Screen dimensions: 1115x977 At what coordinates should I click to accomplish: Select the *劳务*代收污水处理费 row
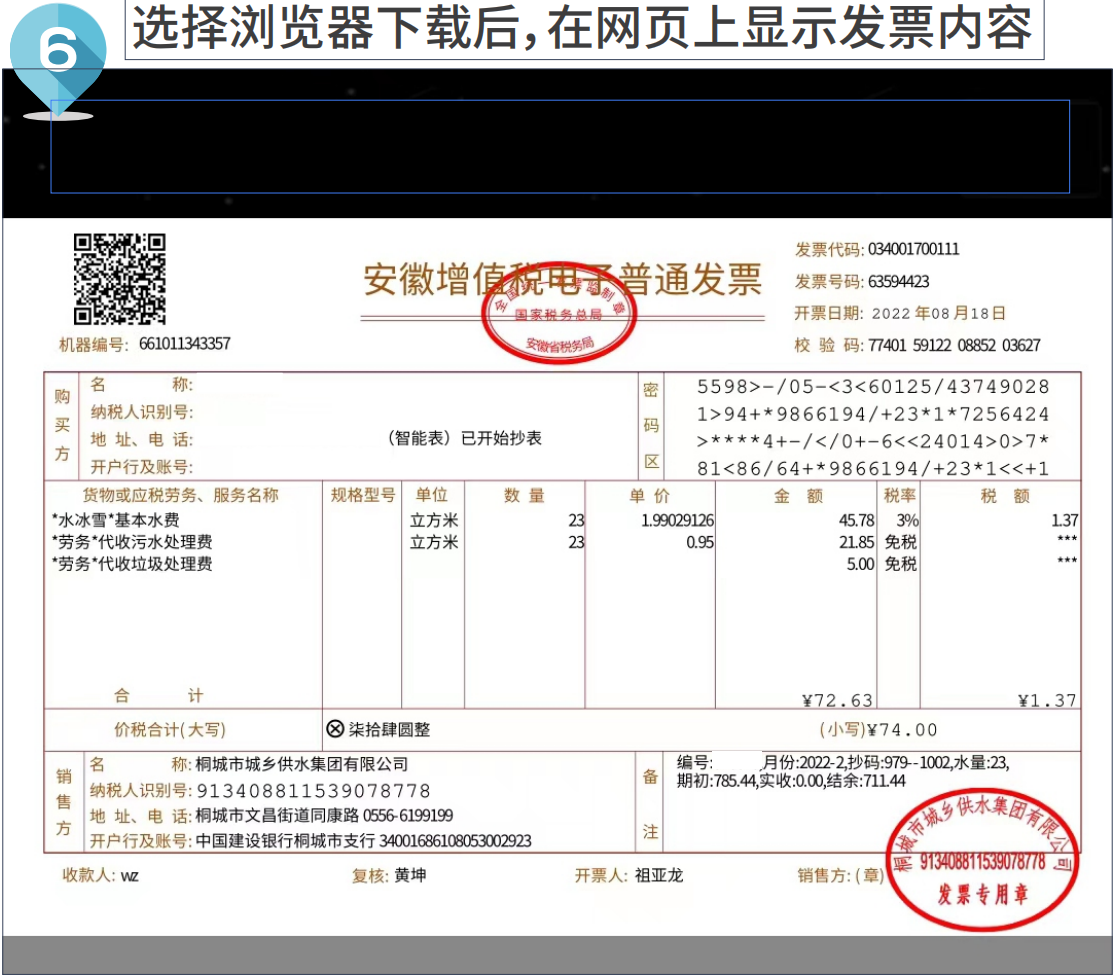pos(130,543)
